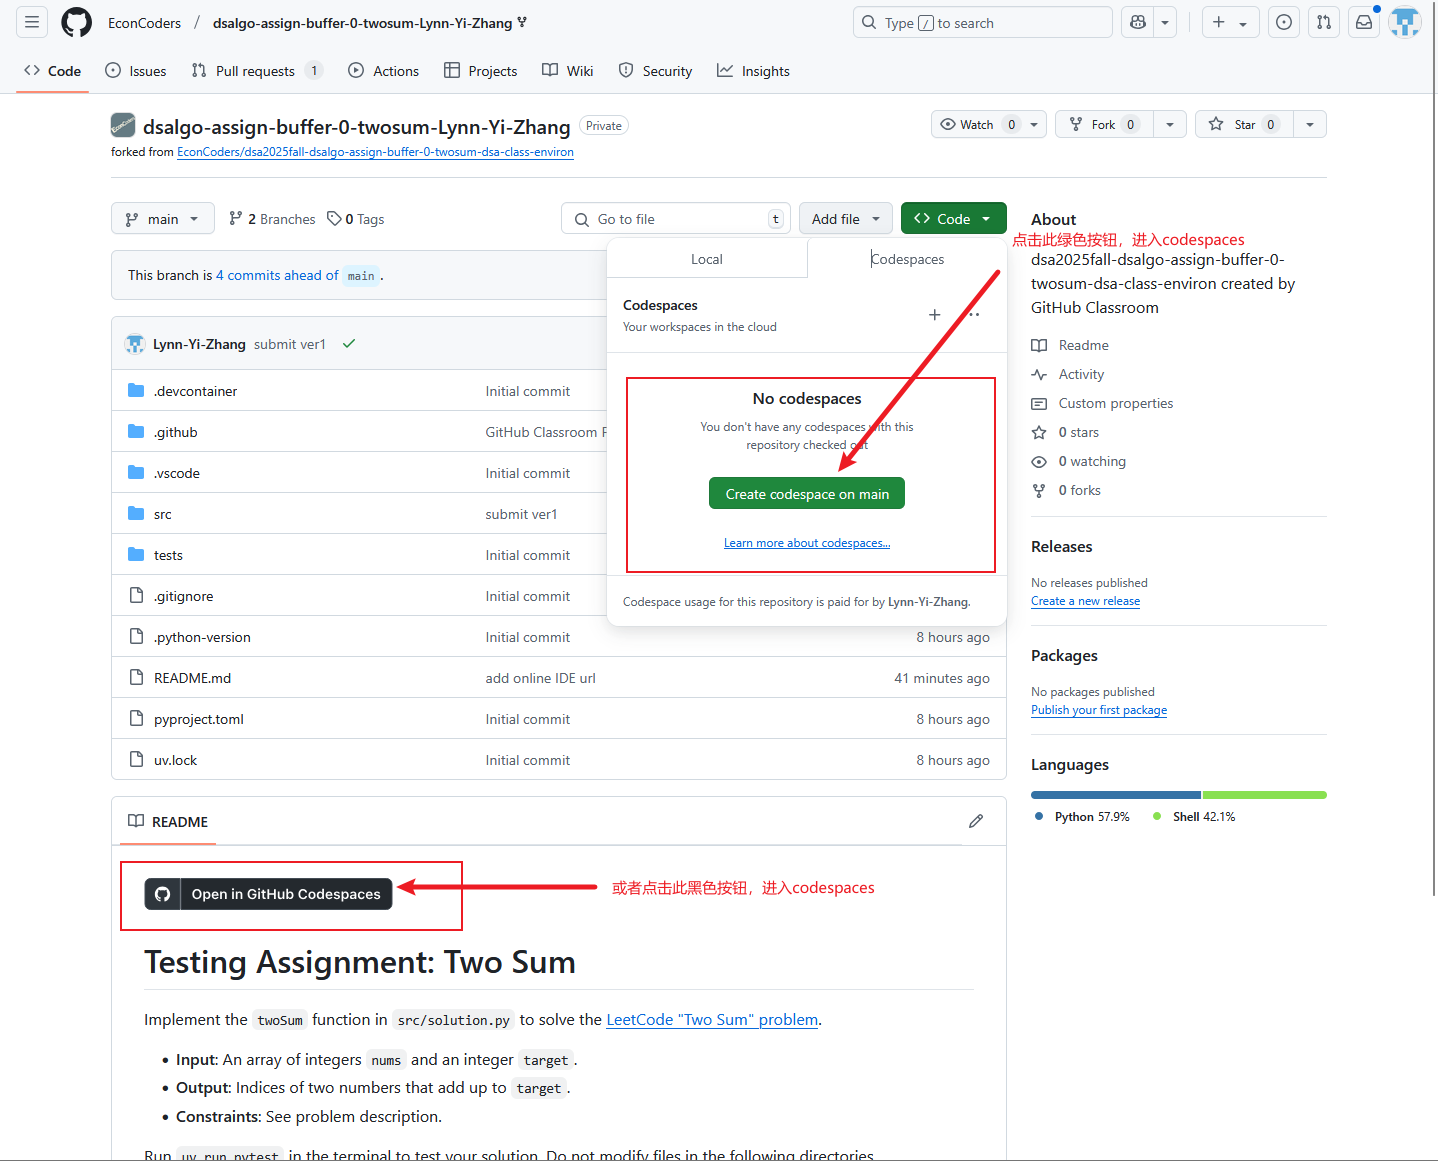This screenshot has width=1438, height=1161.
Task: Open the Actions tab
Action: 384,71
